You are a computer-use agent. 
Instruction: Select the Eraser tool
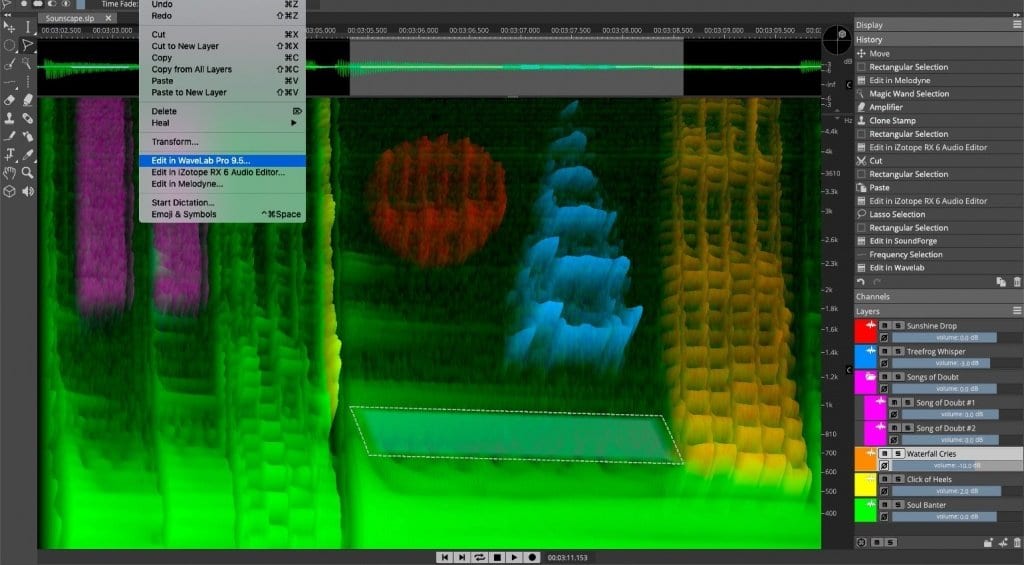[x=9, y=101]
